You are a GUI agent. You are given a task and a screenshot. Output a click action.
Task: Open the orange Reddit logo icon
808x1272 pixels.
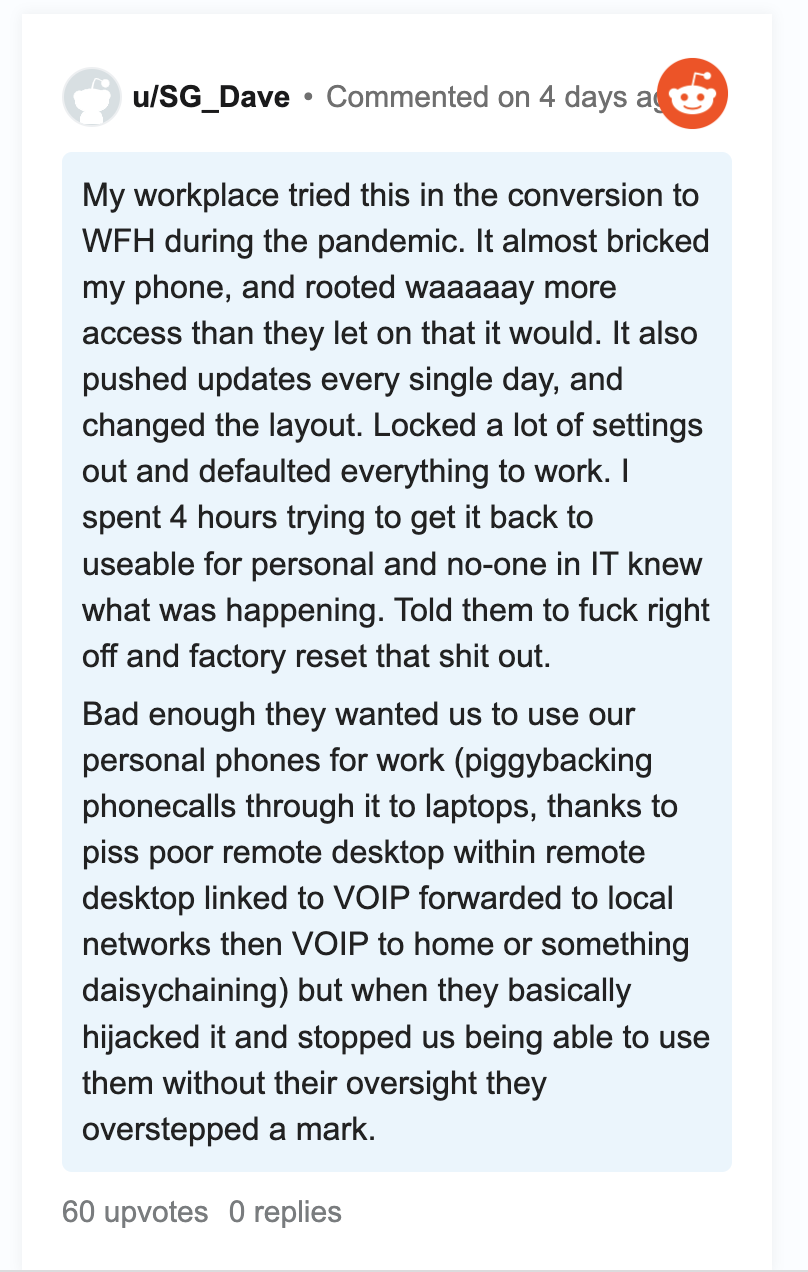click(x=693, y=97)
